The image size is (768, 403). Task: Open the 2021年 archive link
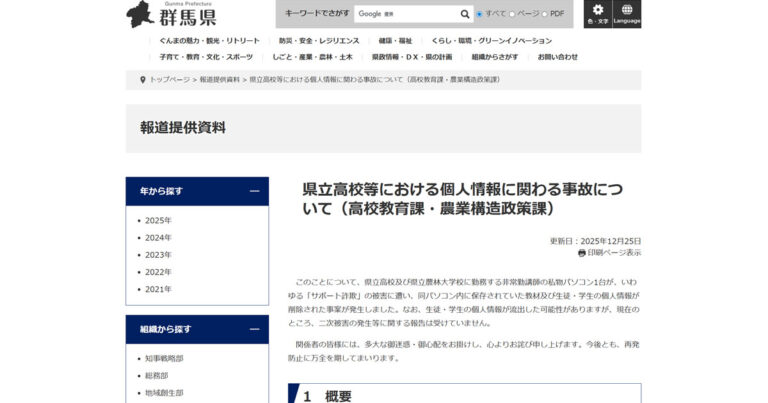point(158,289)
